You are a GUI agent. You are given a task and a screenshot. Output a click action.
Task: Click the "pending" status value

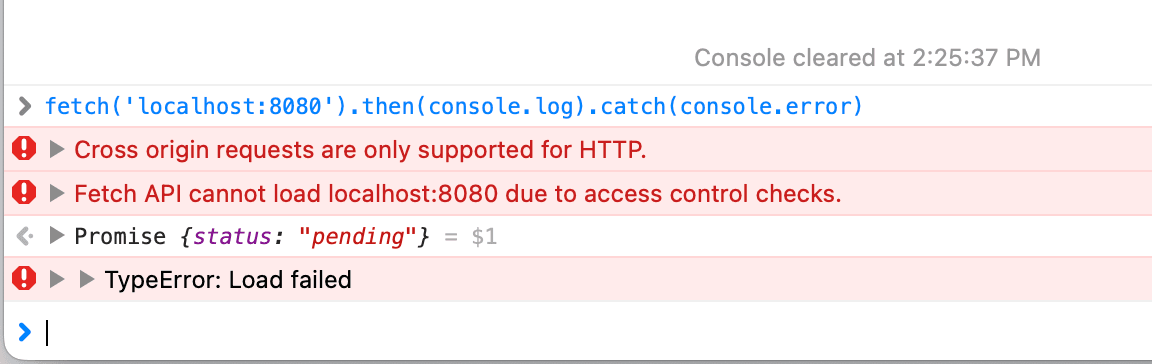click(x=361, y=237)
